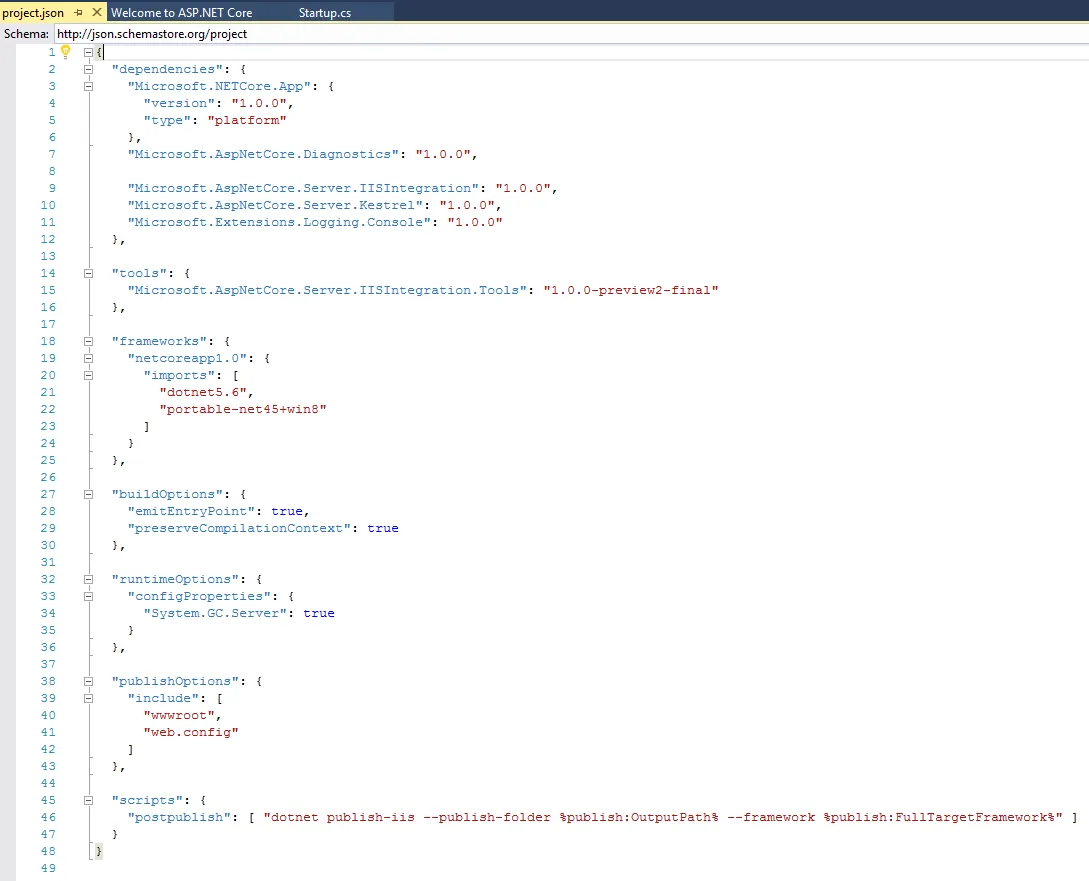Click the "dotnet5.6" import entry

[203, 392]
